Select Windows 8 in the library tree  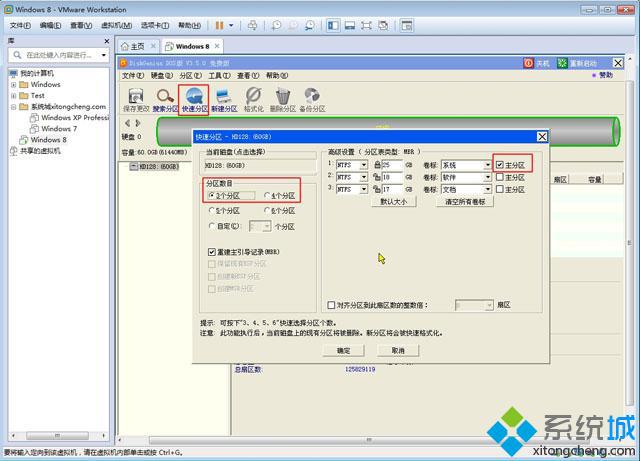[49, 140]
